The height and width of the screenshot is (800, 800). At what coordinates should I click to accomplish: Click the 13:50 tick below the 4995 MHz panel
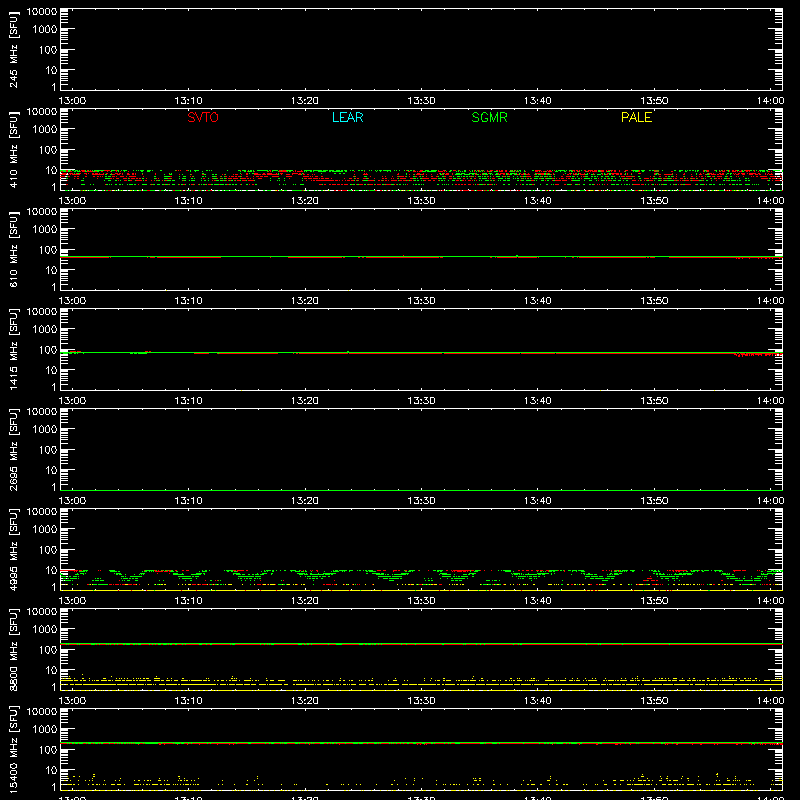(x=654, y=601)
